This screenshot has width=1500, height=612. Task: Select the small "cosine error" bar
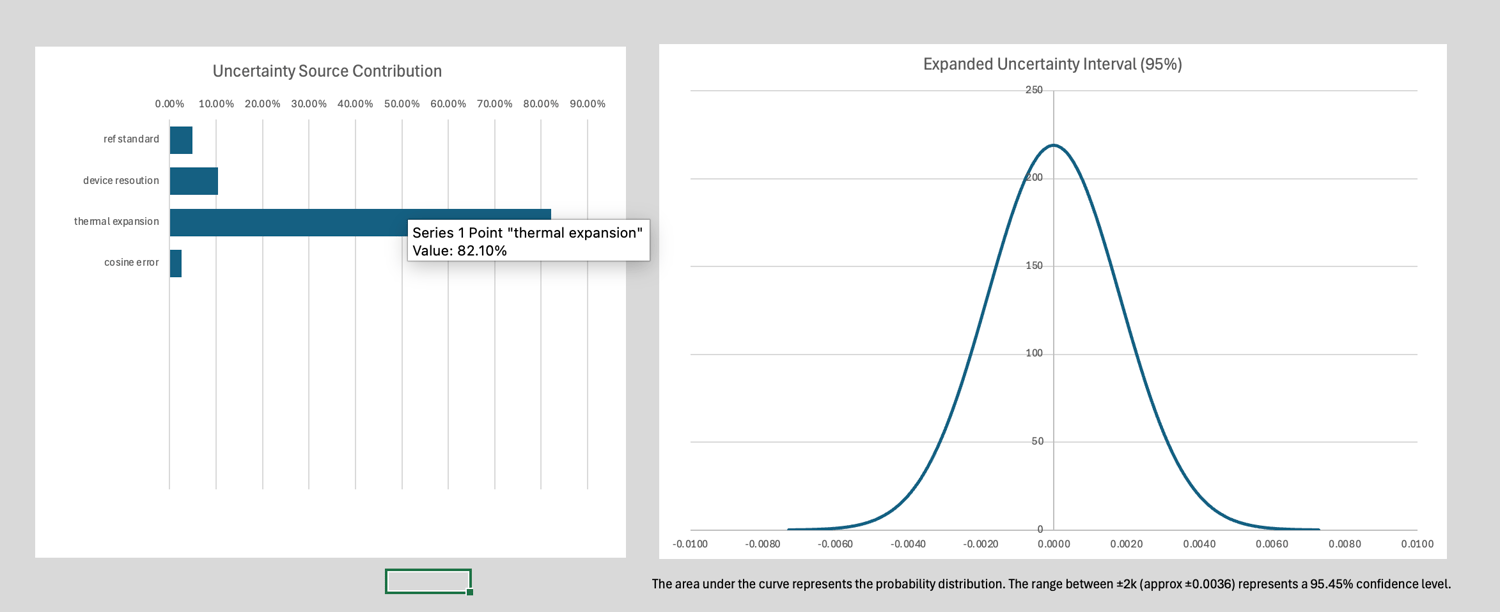[176, 263]
